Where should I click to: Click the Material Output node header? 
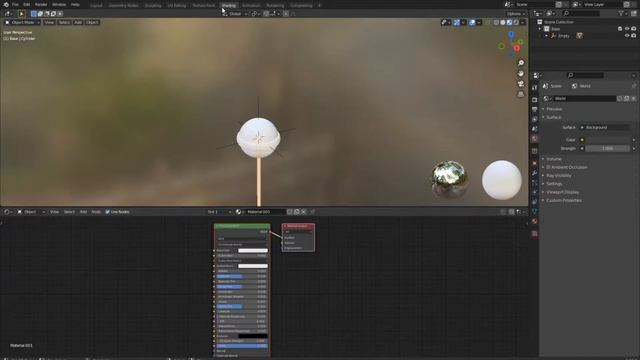point(298,226)
